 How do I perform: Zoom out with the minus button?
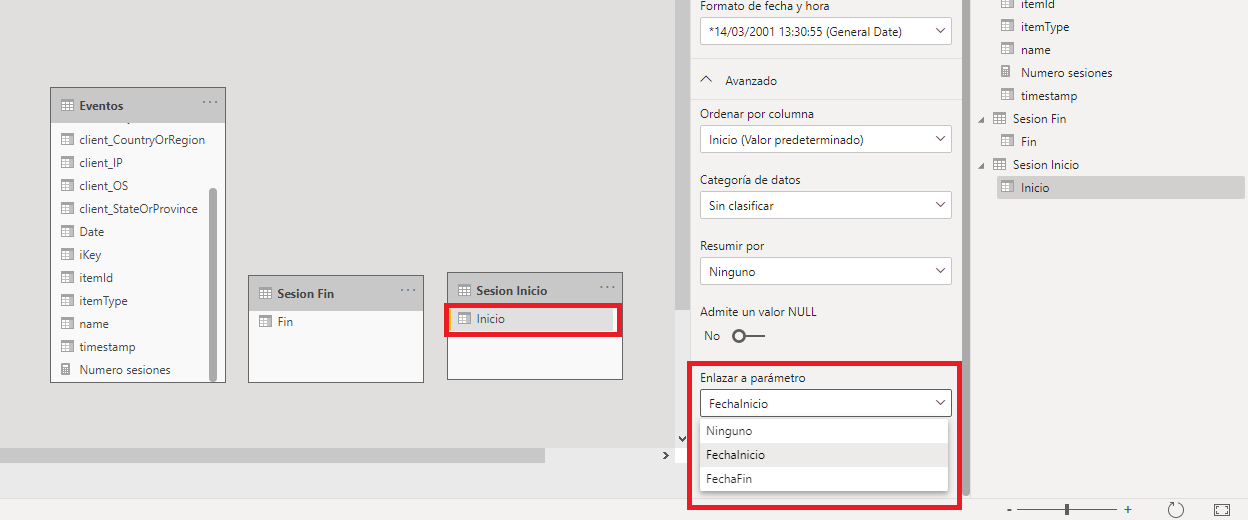(x=1009, y=509)
